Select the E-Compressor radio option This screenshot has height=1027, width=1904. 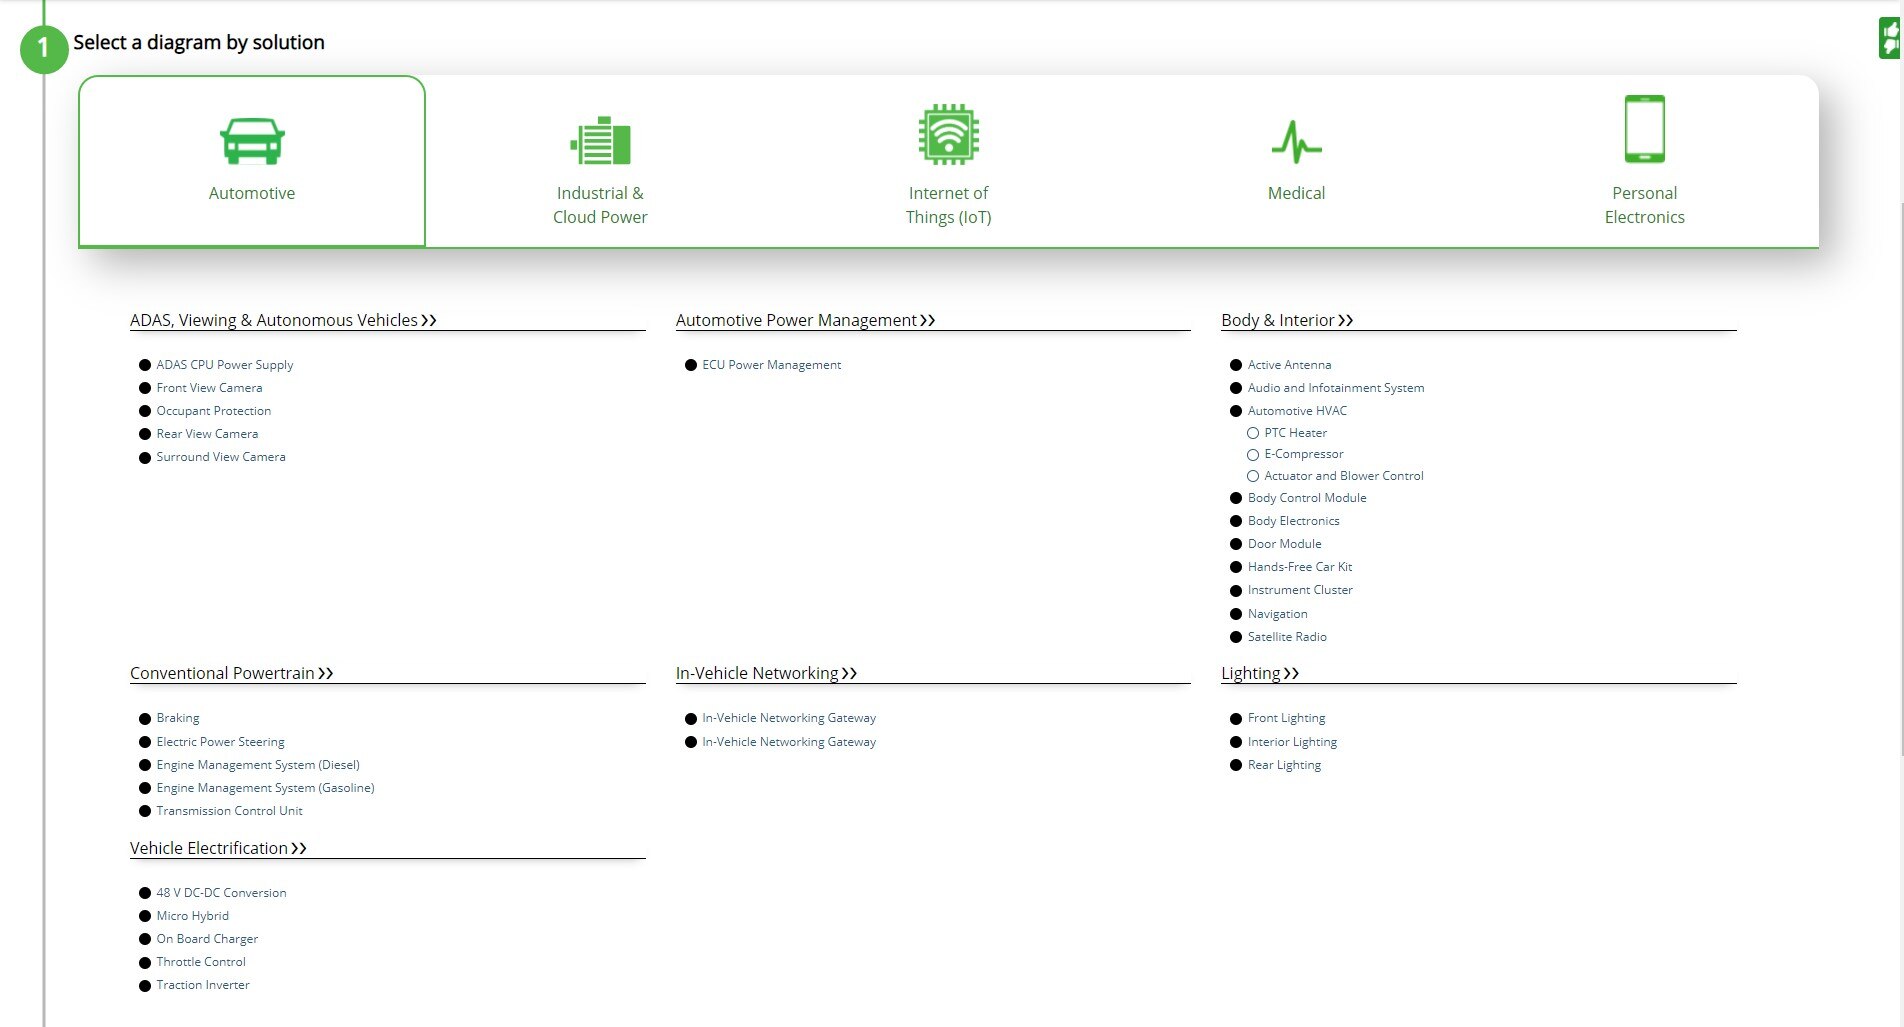pyautogui.click(x=1252, y=455)
